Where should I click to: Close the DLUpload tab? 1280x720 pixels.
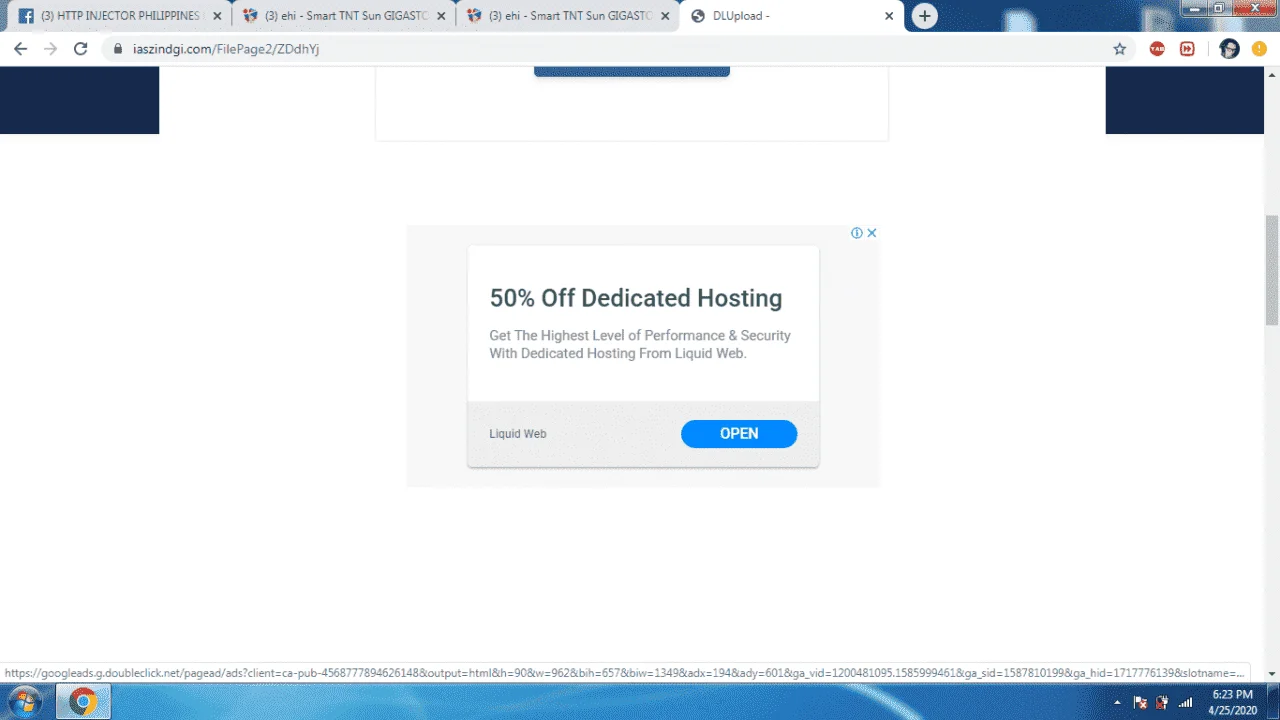(x=889, y=16)
